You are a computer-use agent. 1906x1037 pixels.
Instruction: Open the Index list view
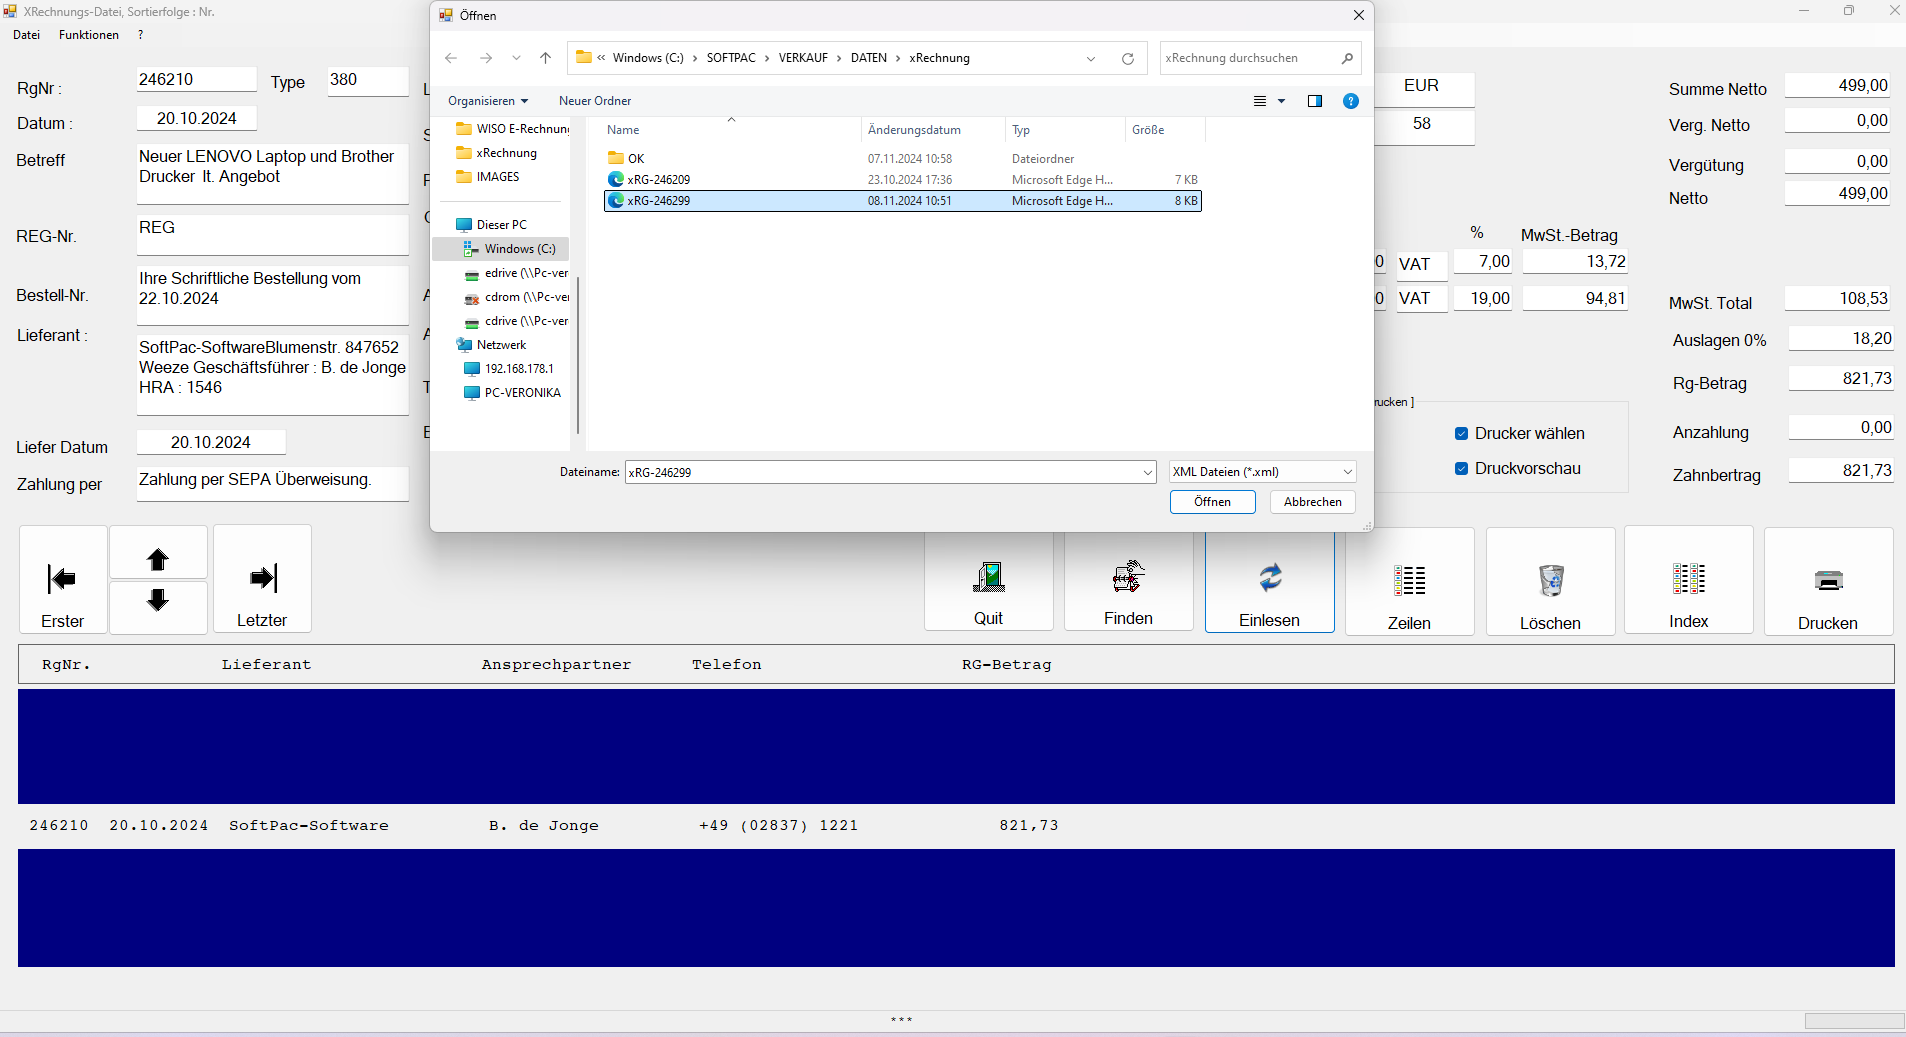point(1689,581)
